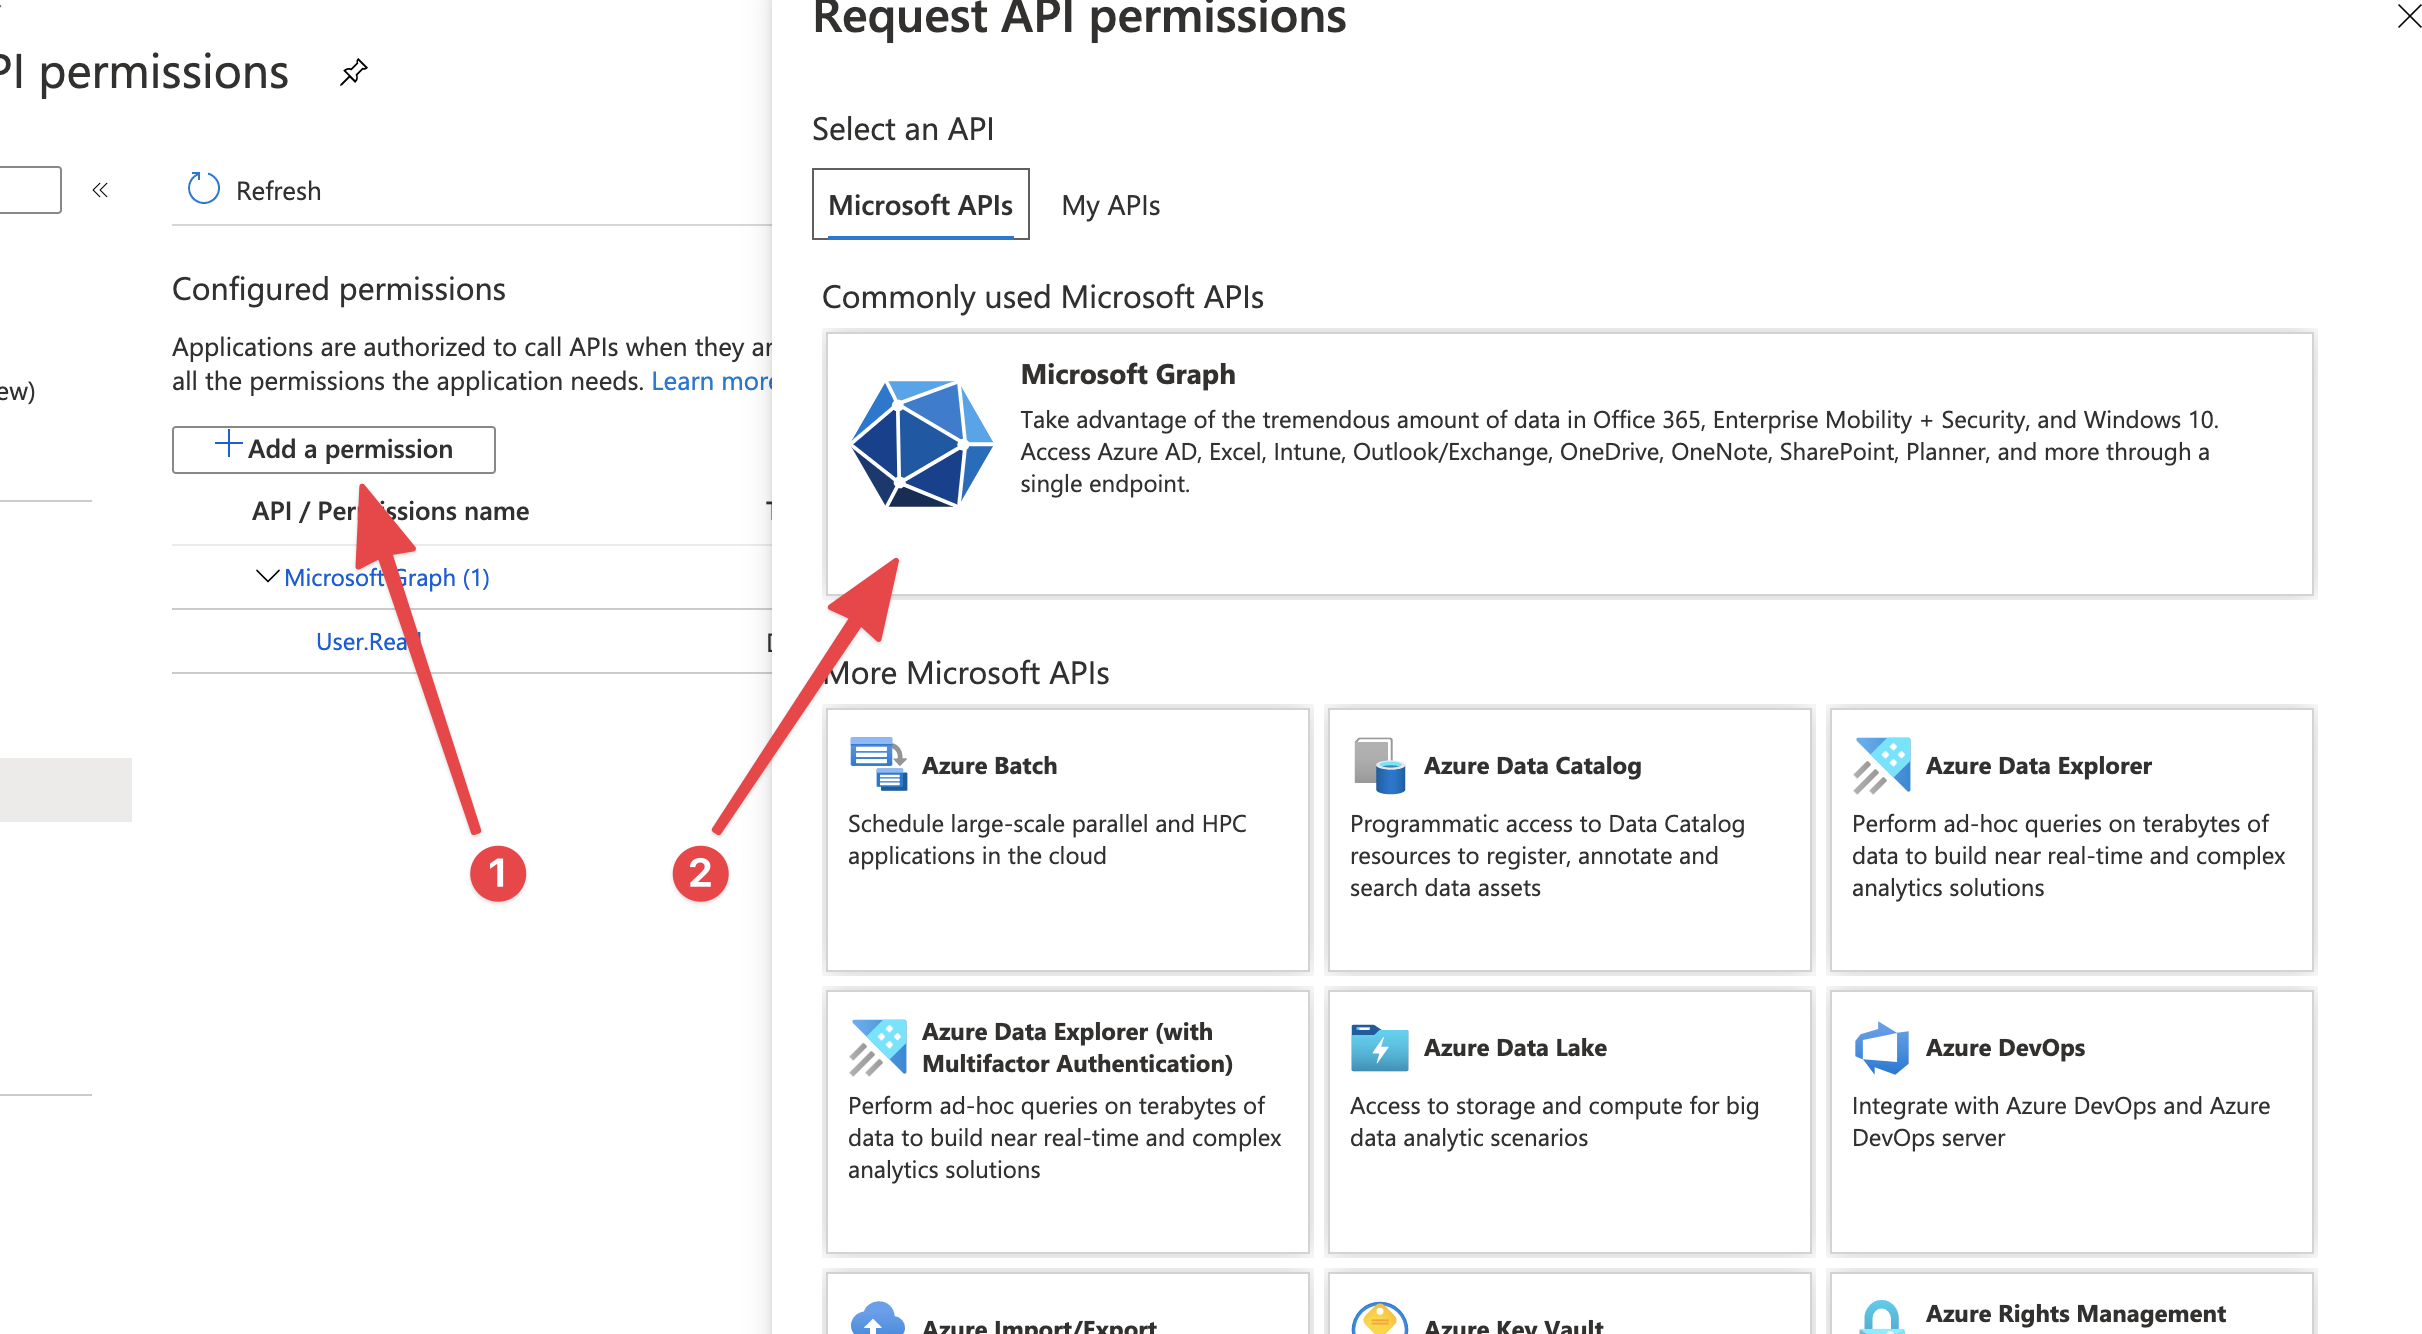
Task: Click 'Integrate with Azure DevOps' description
Action: coord(2061,1121)
